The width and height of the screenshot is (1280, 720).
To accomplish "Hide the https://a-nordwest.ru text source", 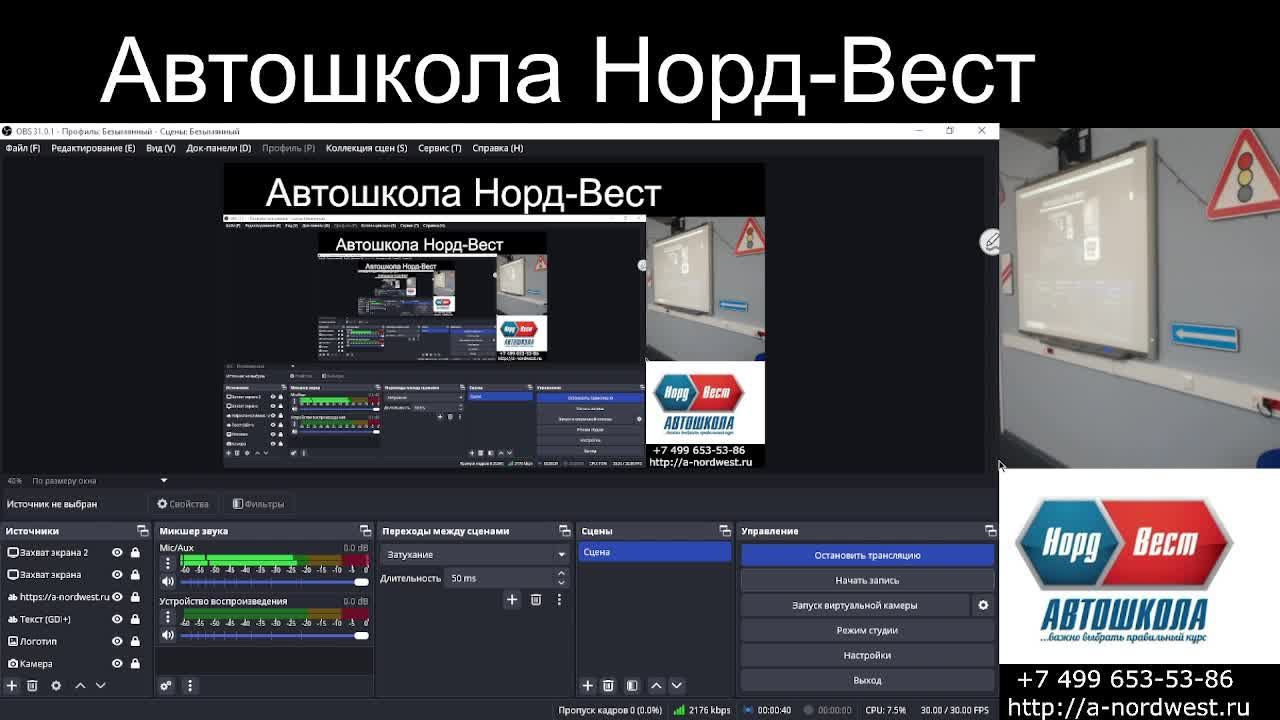I will (x=117, y=597).
